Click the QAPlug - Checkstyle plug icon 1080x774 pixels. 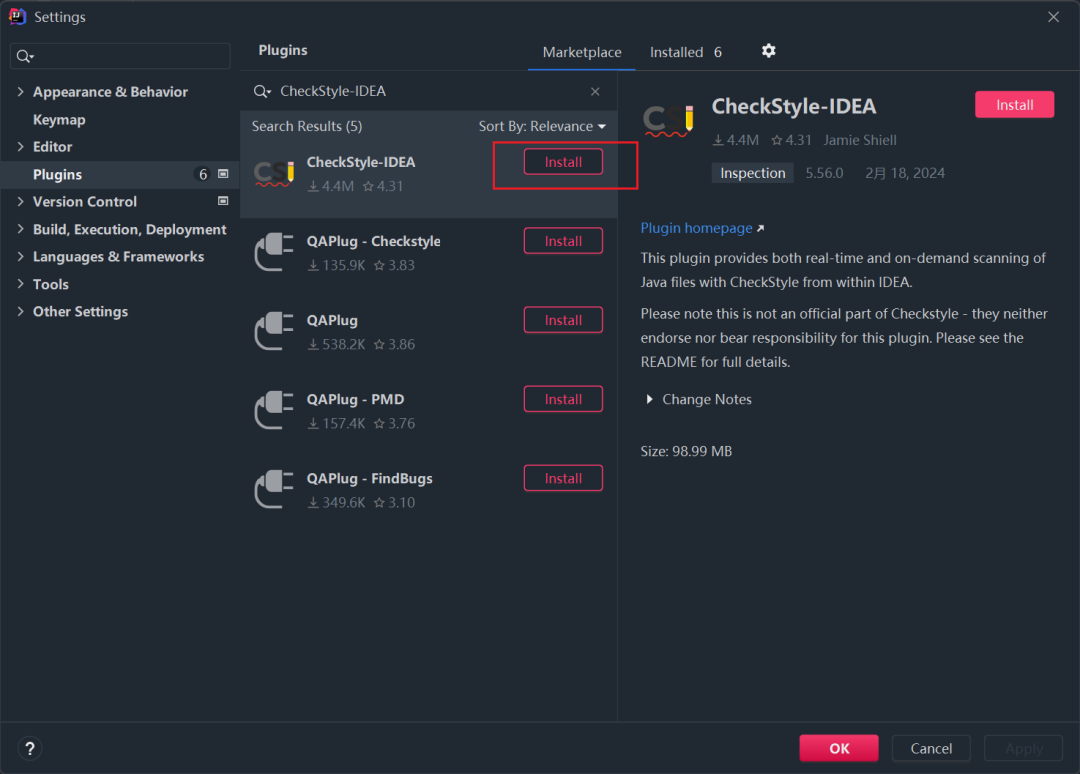274,252
